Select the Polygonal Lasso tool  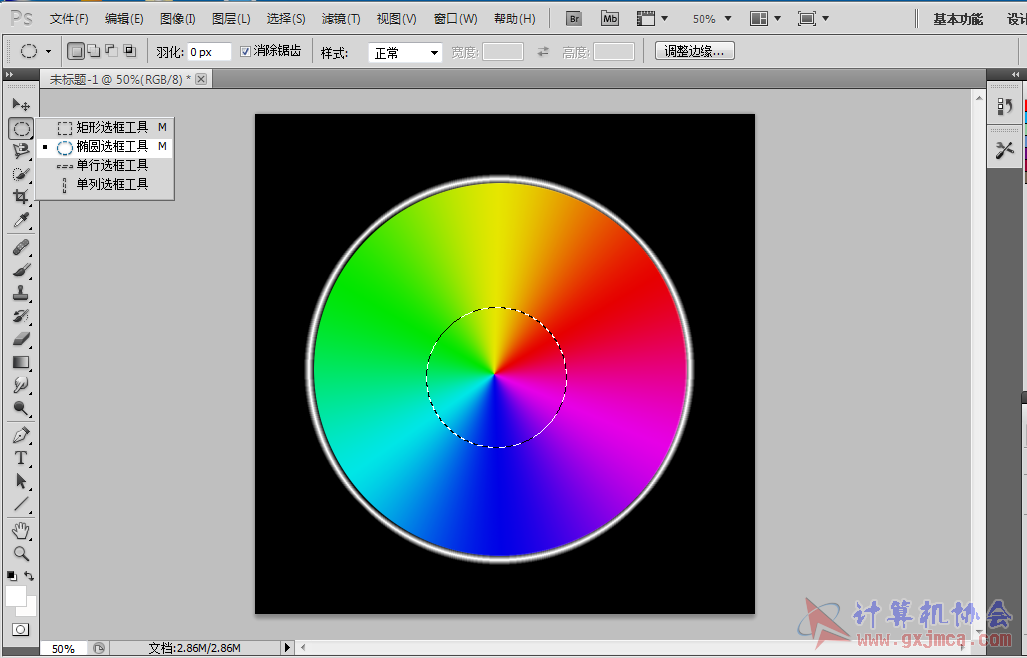tap(21, 151)
